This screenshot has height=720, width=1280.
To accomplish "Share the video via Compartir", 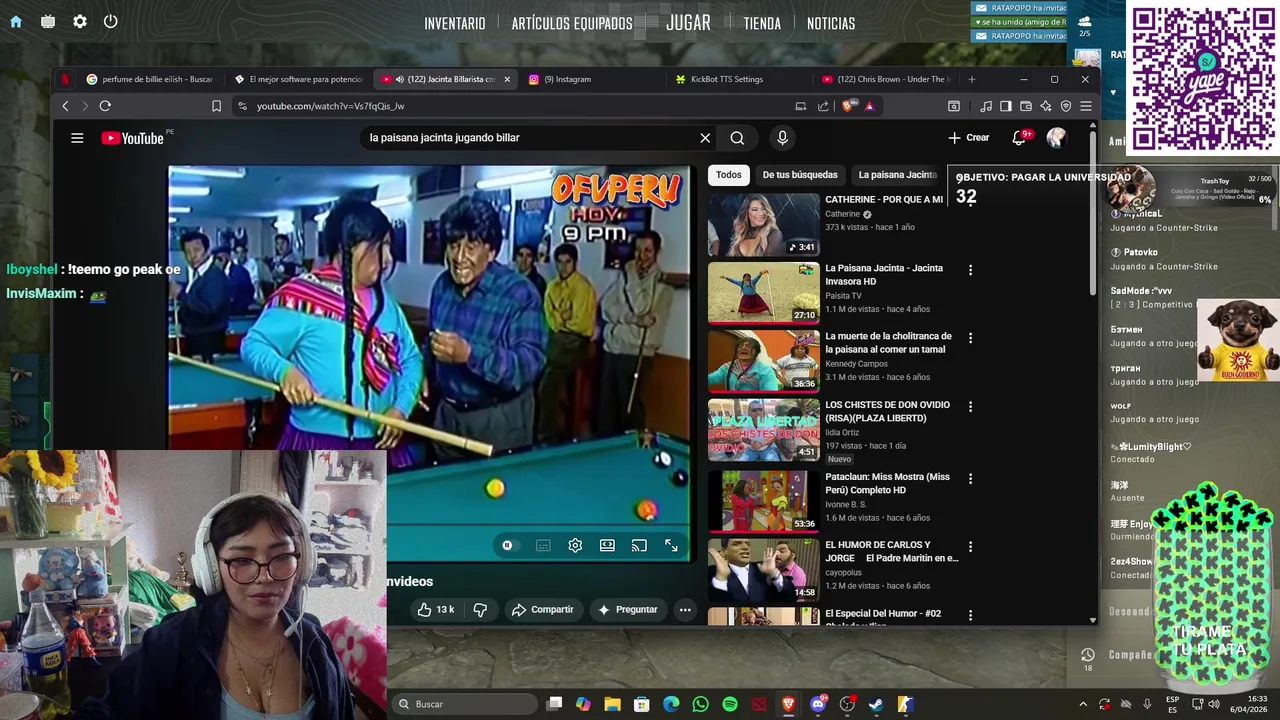I will tap(542, 609).
